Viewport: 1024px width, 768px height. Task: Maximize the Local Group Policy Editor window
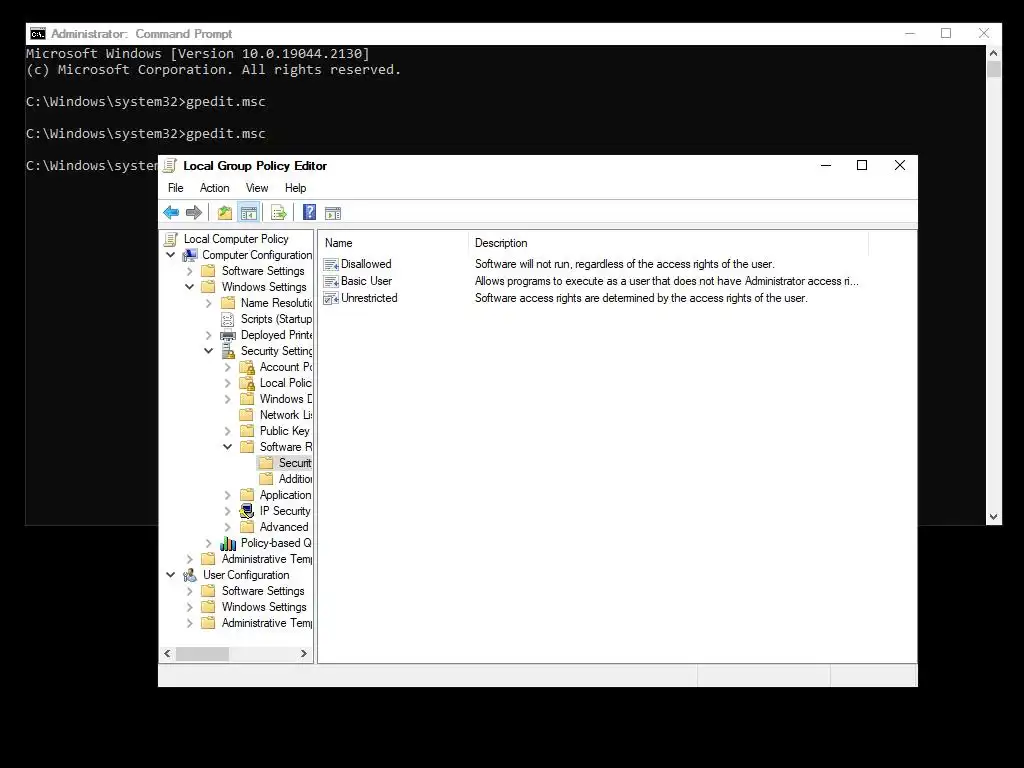862,166
